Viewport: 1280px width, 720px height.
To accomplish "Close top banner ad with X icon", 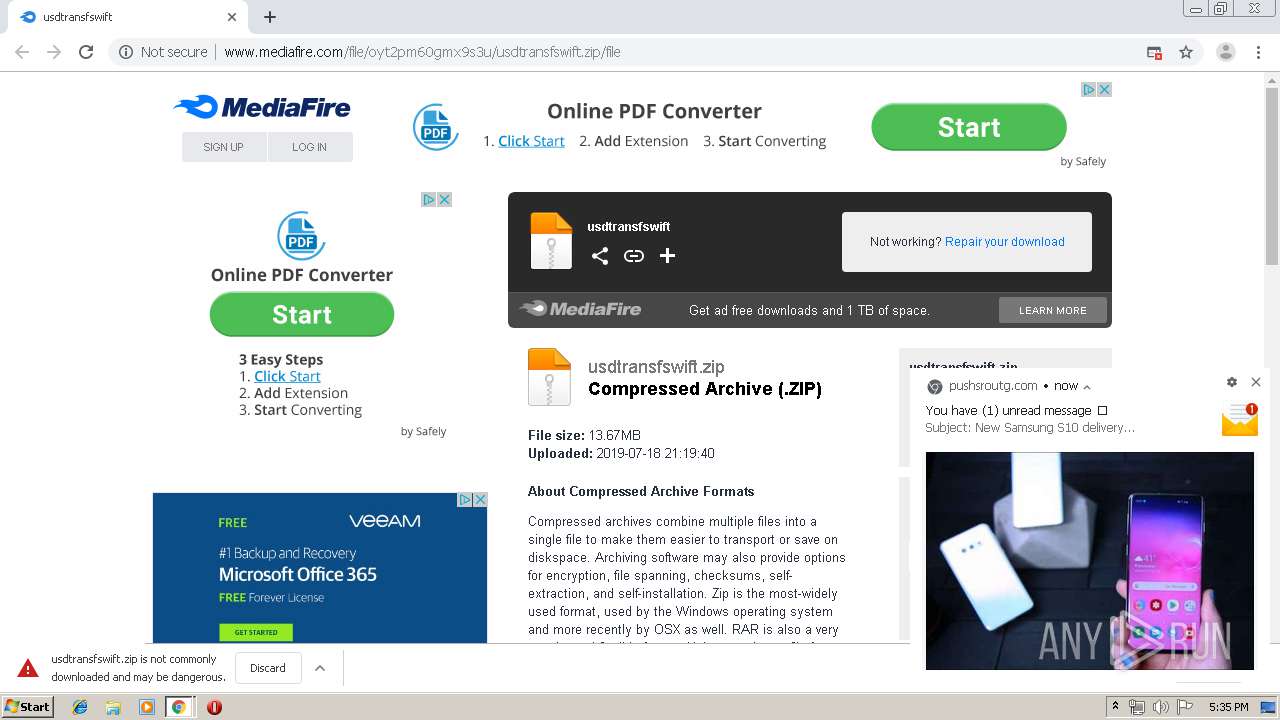I will click(1104, 89).
